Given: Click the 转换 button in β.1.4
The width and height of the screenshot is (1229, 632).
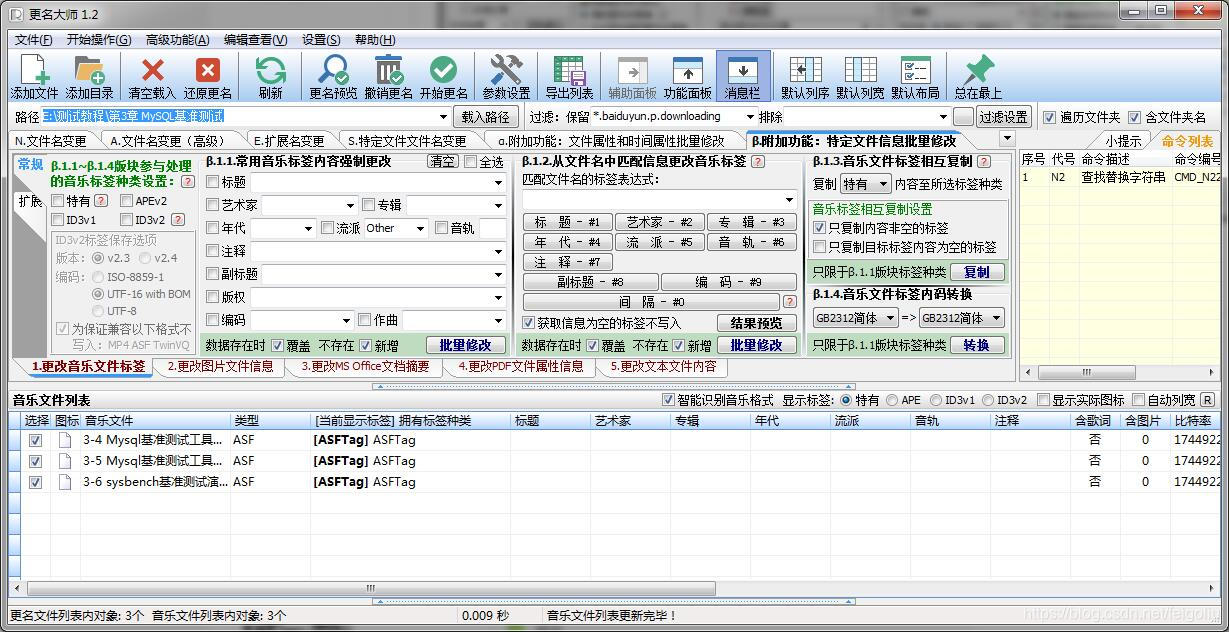Looking at the screenshot, I should 977,345.
